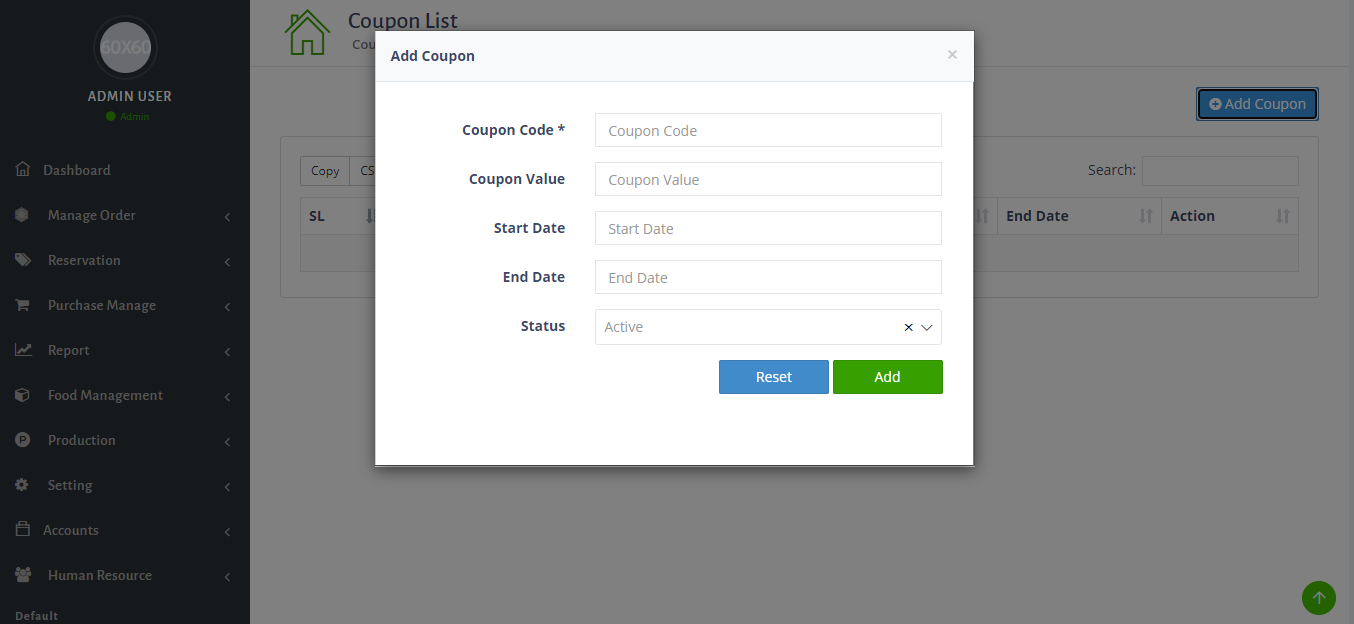Select the End Date input
Image resolution: width=1354 pixels, height=624 pixels.
[768, 277]
